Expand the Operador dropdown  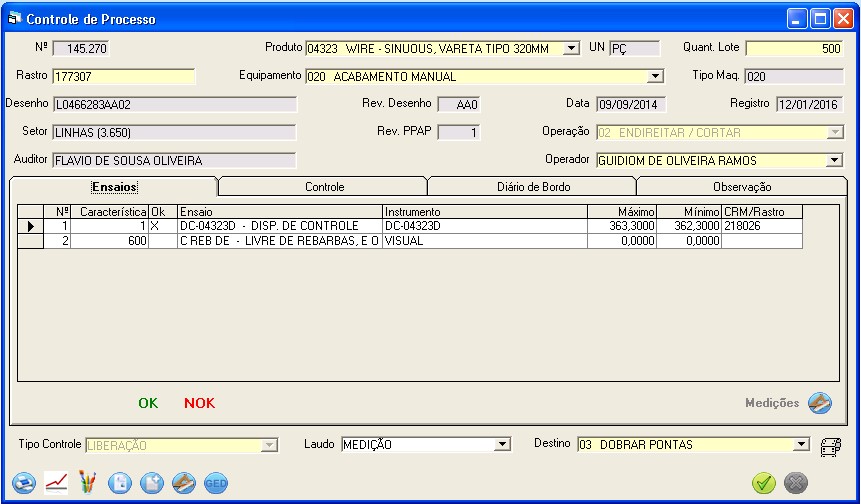pyautogui.click(x=835, y=160)
